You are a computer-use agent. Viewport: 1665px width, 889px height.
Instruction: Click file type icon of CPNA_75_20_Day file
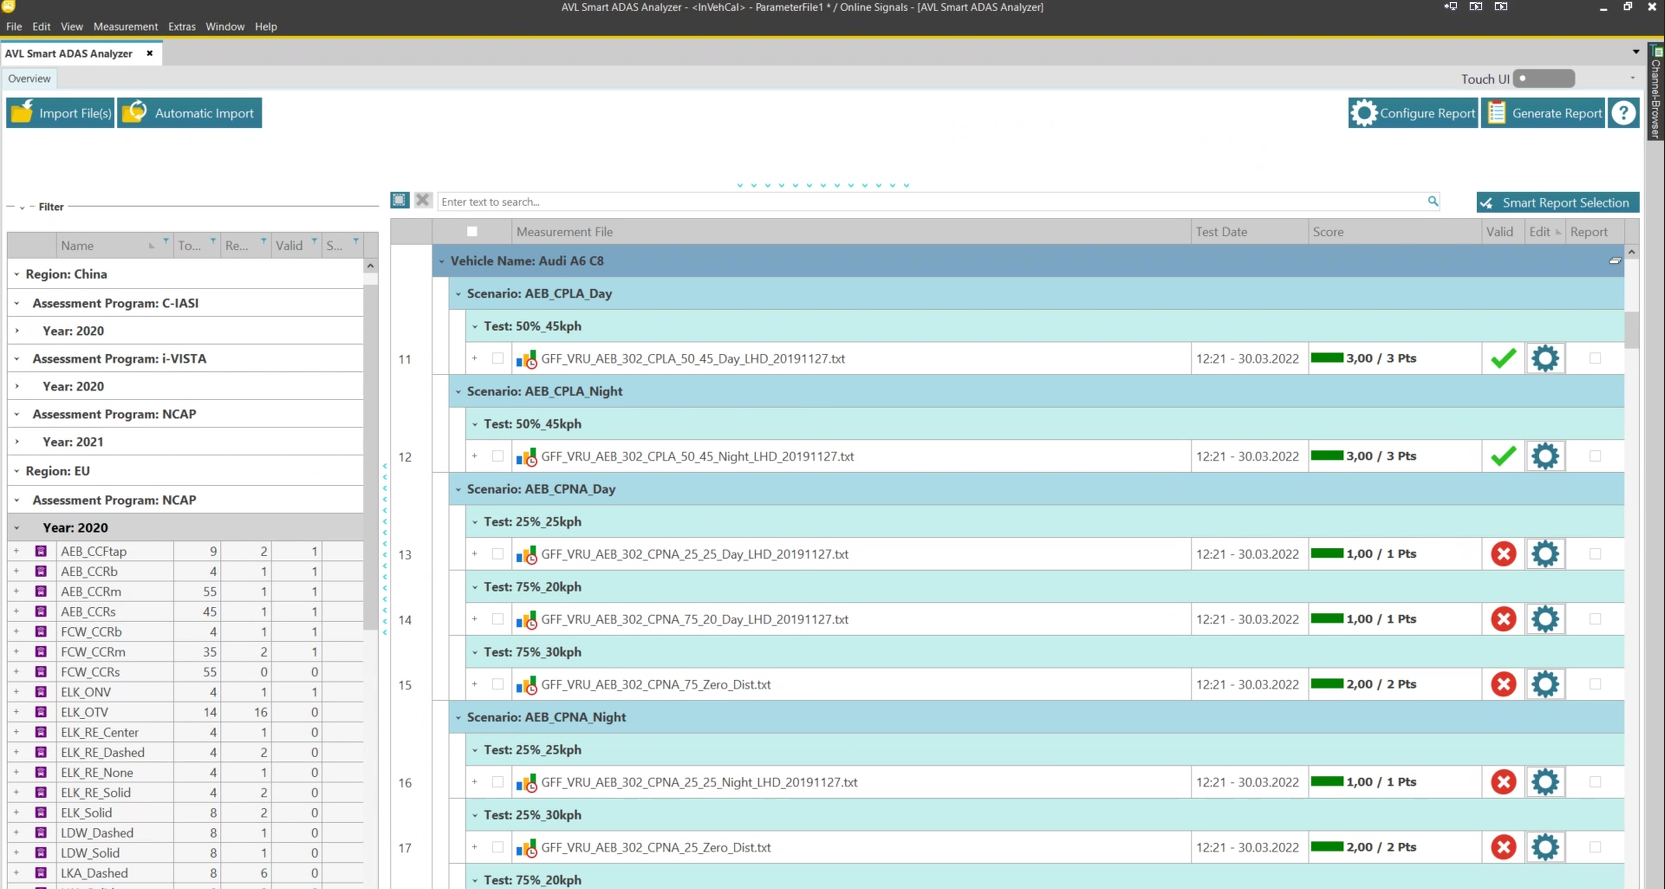click(x=526, y=620)
